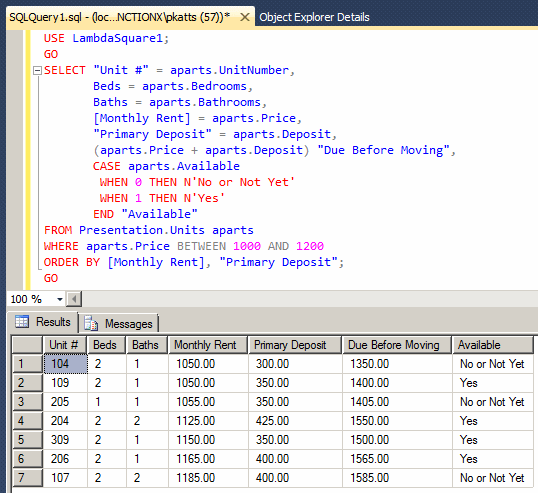Open the Results tab
Image resolution: width=538 pixels, height=493 pixels.
click(x=43, y=322)
